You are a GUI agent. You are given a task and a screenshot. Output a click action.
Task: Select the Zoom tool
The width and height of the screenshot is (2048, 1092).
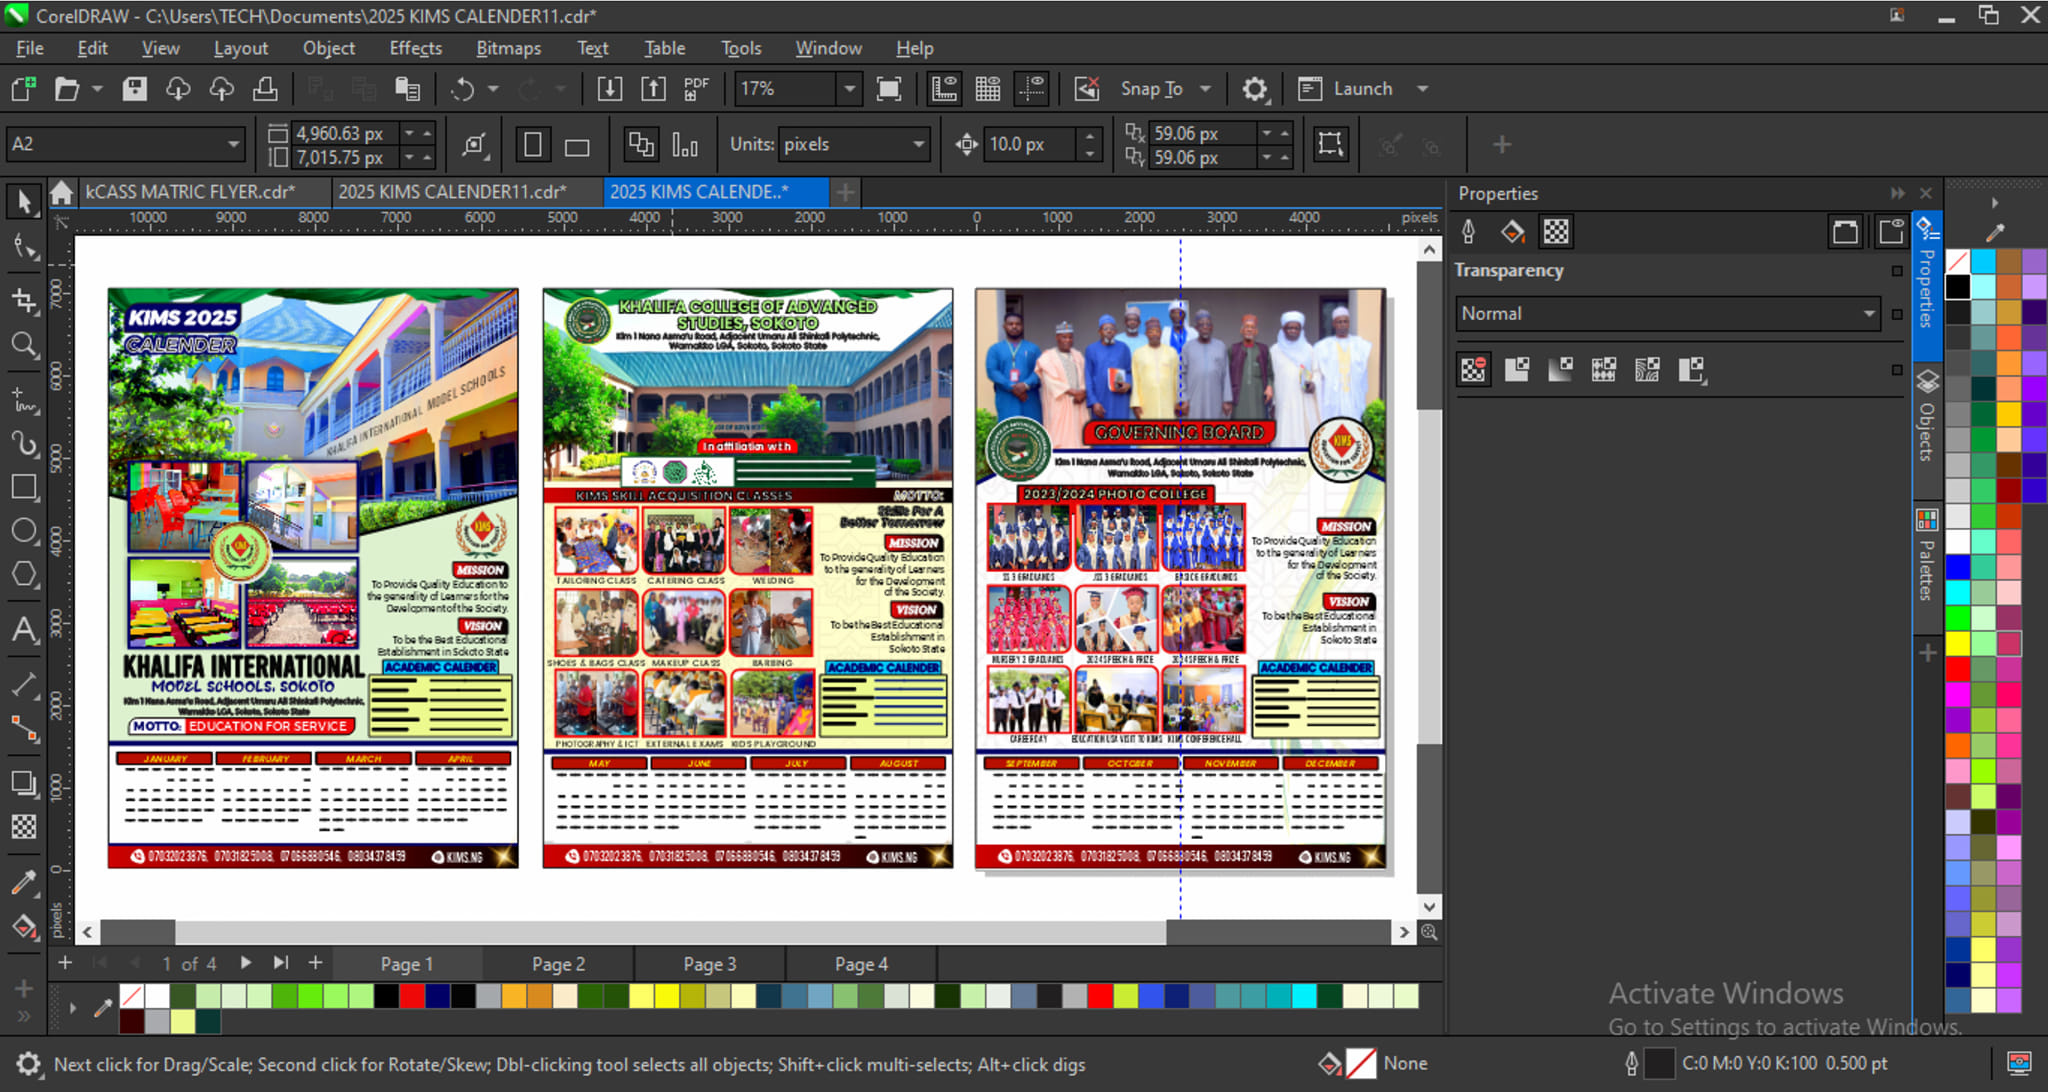[24, 345]
